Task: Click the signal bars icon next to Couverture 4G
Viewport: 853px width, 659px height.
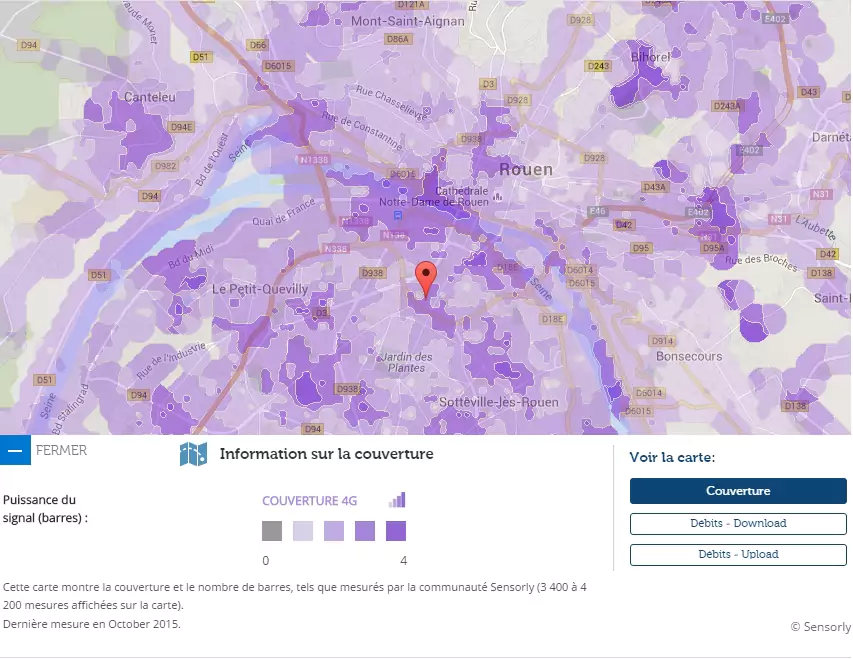Action: point(397,500)
